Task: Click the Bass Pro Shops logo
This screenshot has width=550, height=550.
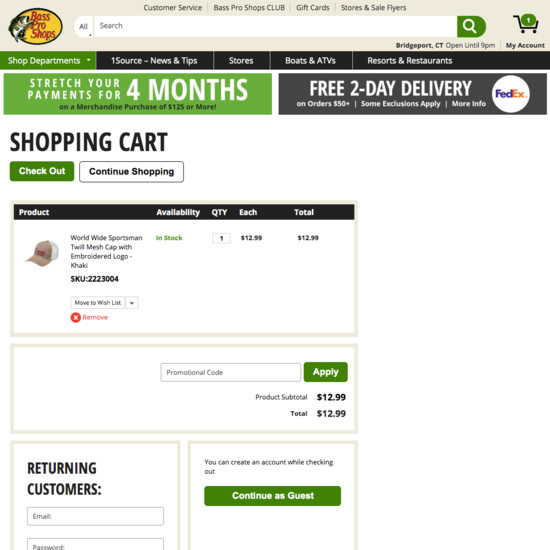Action: (35, 26)
